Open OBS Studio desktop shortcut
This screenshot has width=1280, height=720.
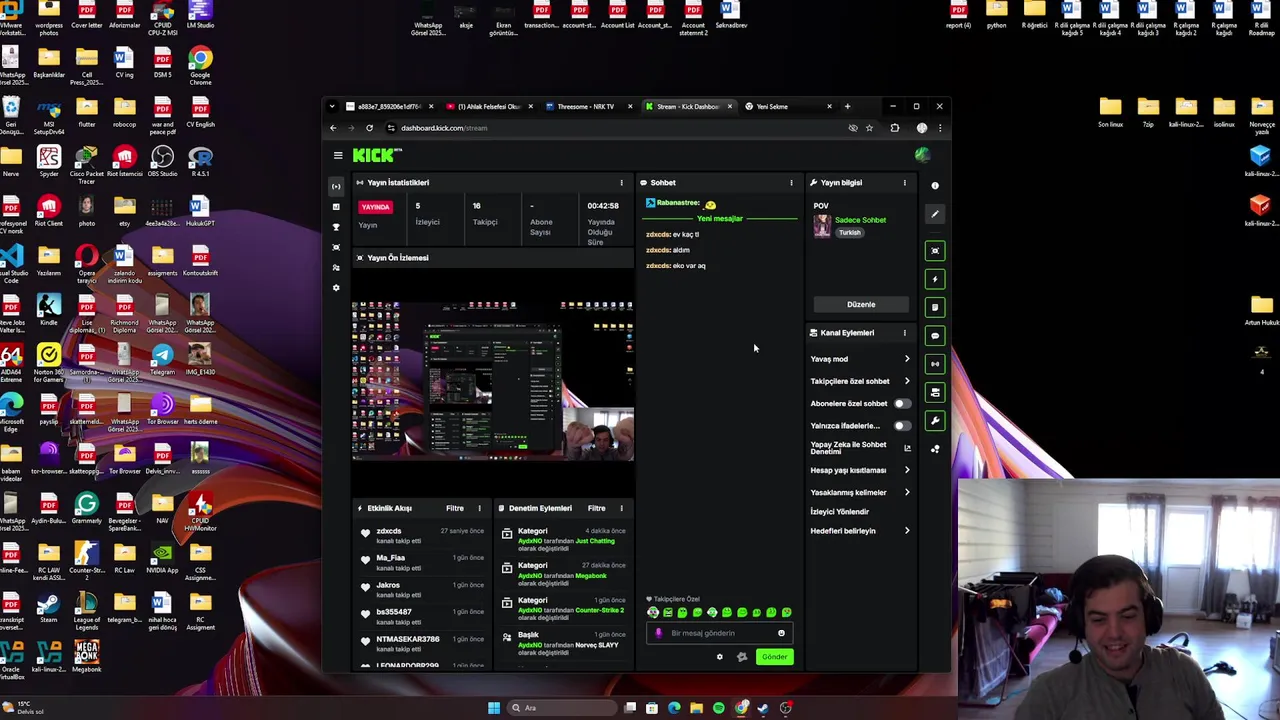pos(162,161)
